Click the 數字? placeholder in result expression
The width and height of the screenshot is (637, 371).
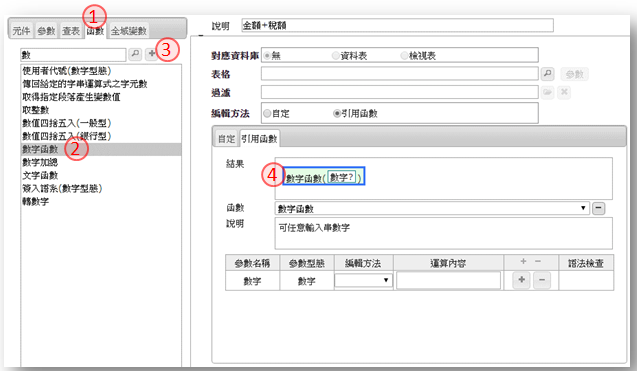click(341, 177)
